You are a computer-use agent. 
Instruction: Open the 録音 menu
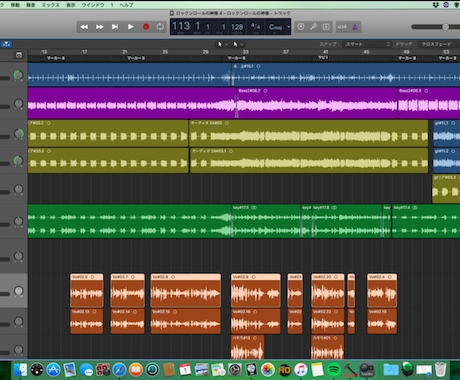pyautogui.click(x=31, y=5)
